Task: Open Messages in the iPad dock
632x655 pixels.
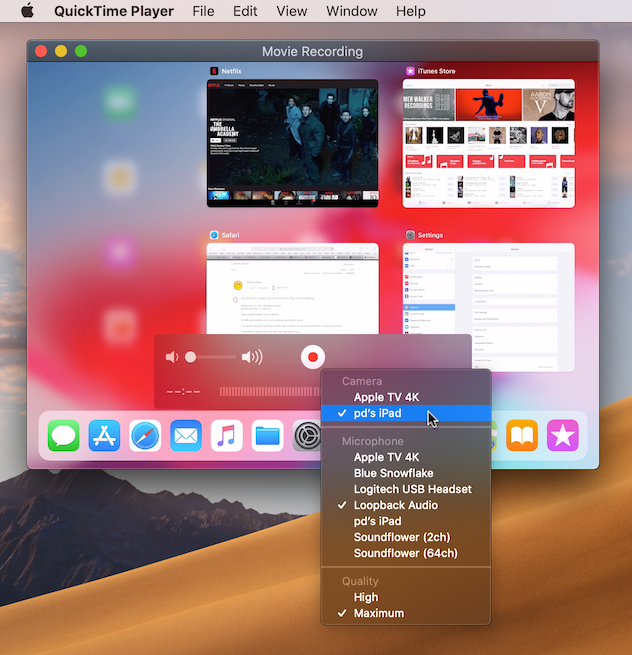Action: 63,436
